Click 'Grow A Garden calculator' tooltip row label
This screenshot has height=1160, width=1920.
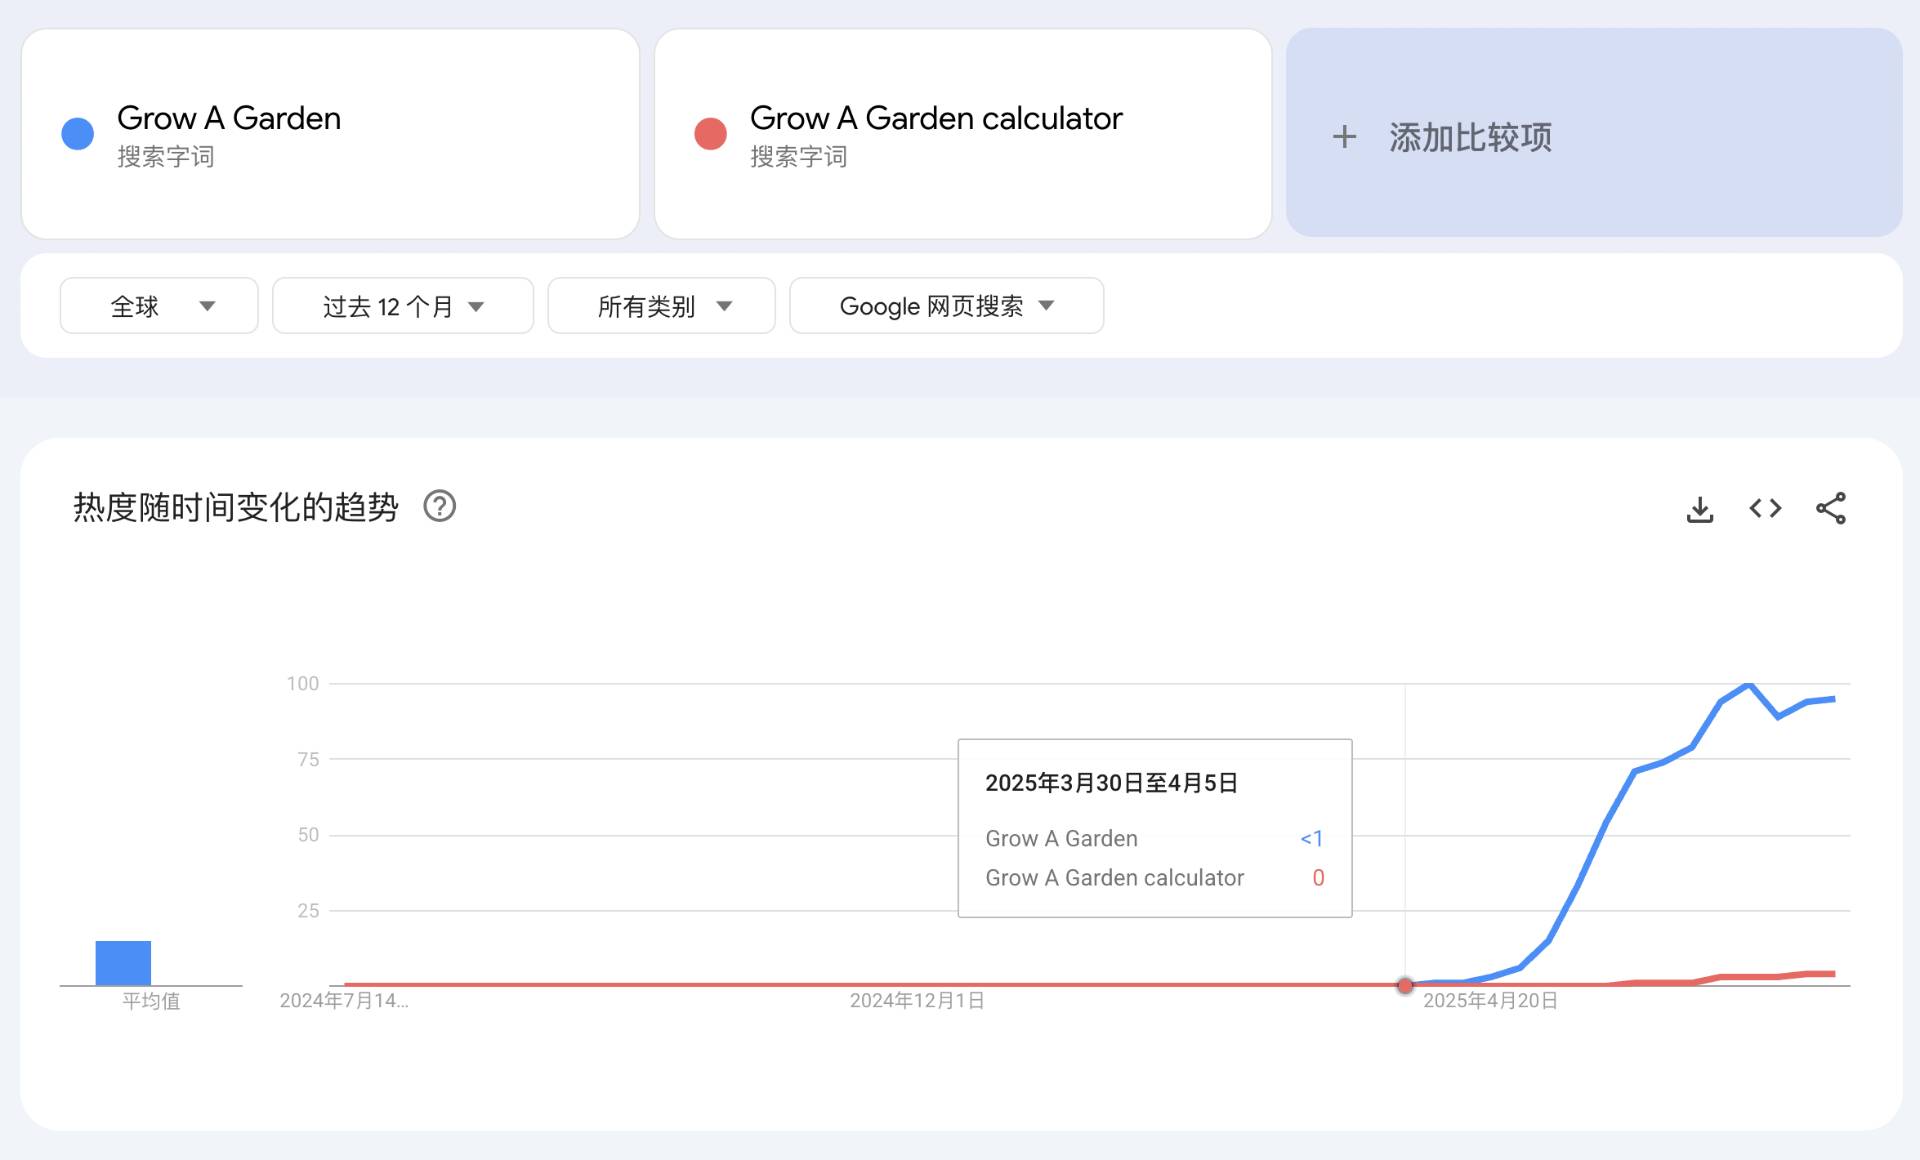tap(1114, 877)
